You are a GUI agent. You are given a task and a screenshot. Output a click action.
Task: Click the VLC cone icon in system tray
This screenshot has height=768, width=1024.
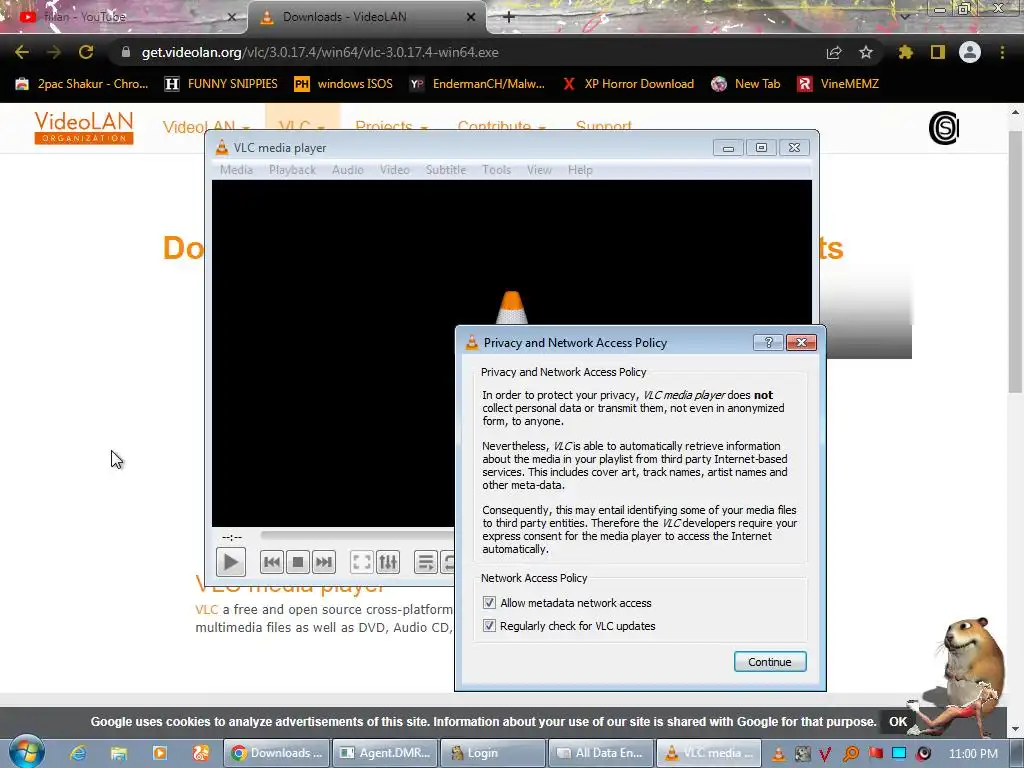(x=778, y=754)
